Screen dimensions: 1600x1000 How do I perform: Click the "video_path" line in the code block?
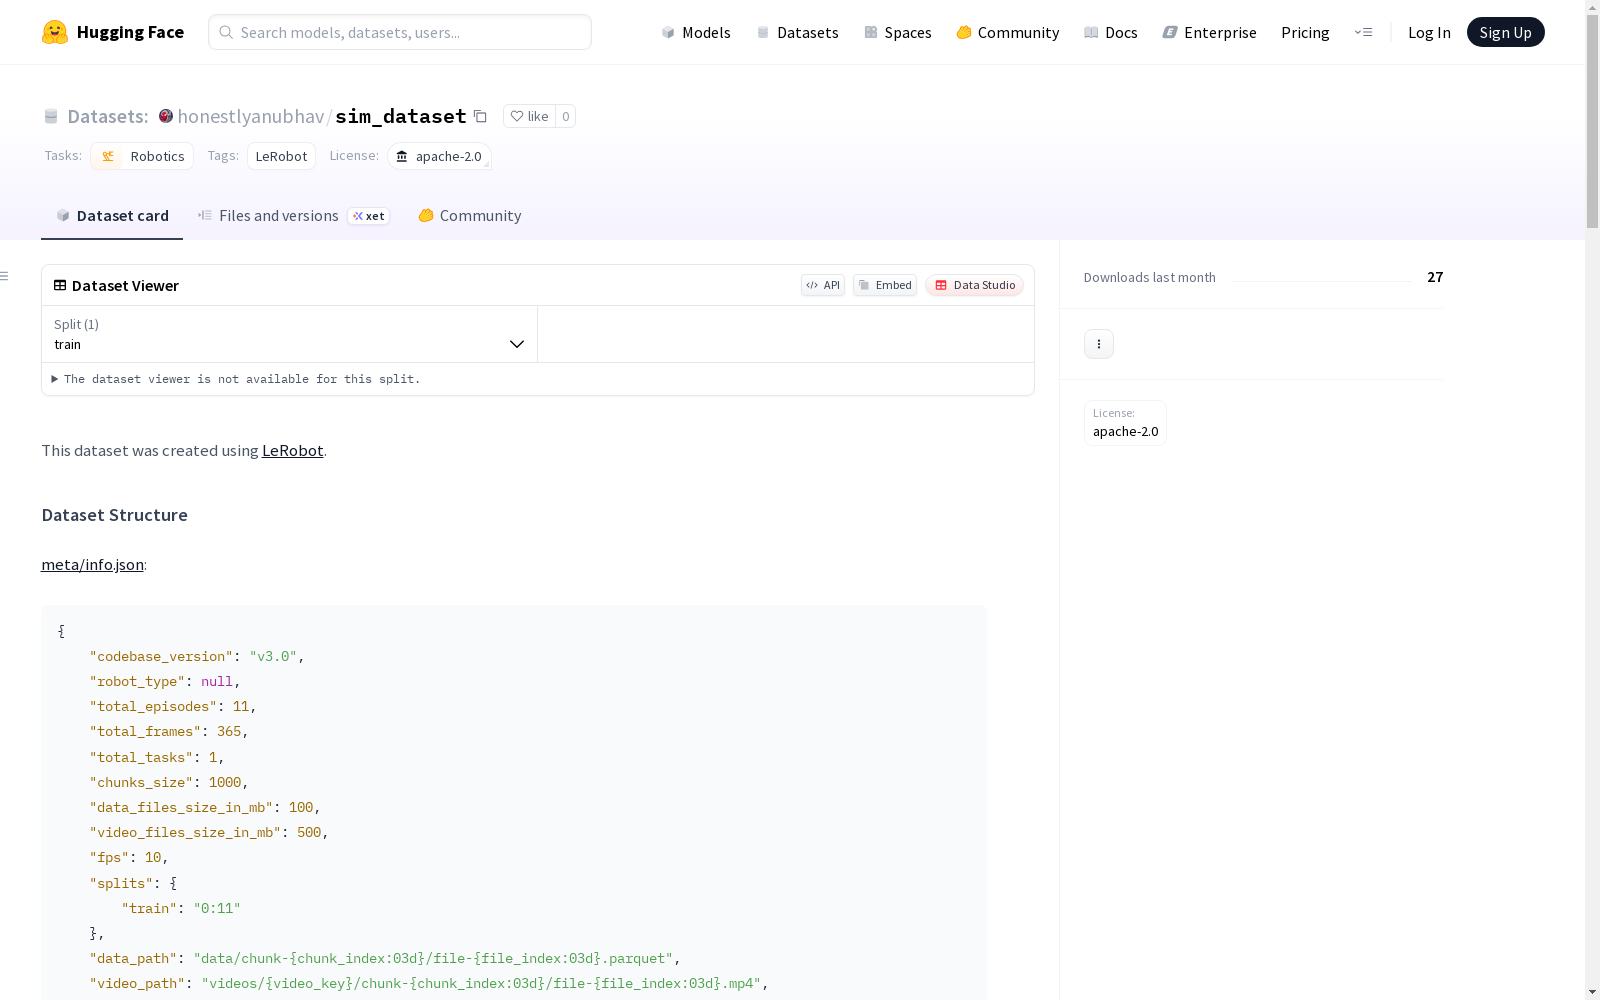(x=429, y=983)
